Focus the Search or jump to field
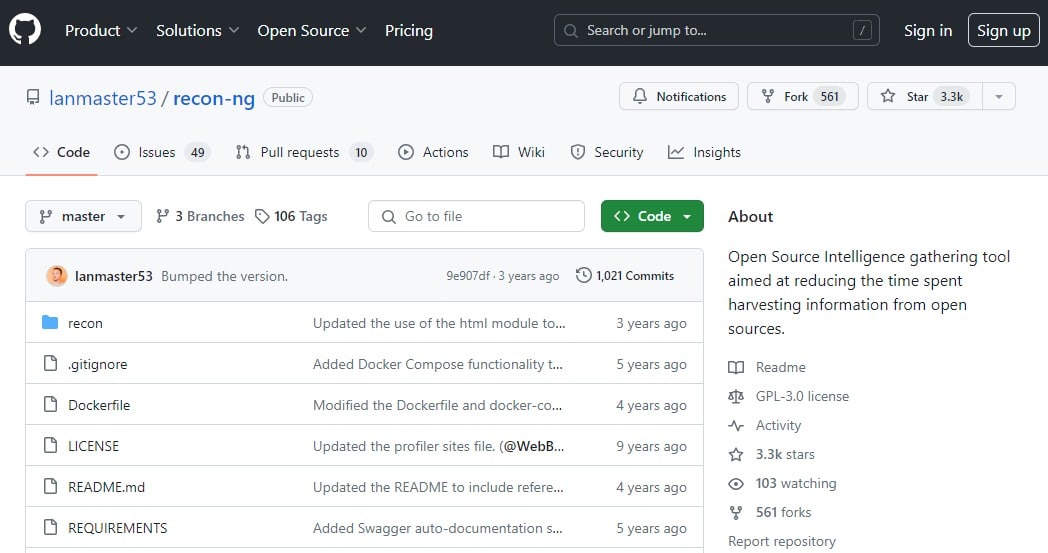The height and width of the screenshot is (553, 1048). coord(716,30)
